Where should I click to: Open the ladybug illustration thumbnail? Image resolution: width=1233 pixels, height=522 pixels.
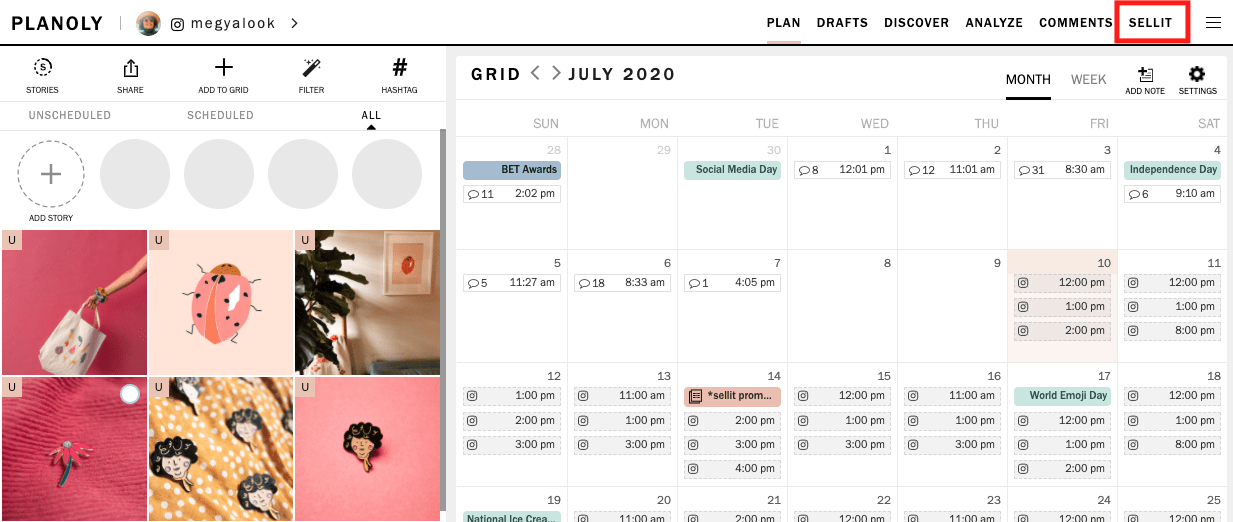click(221, 302)
